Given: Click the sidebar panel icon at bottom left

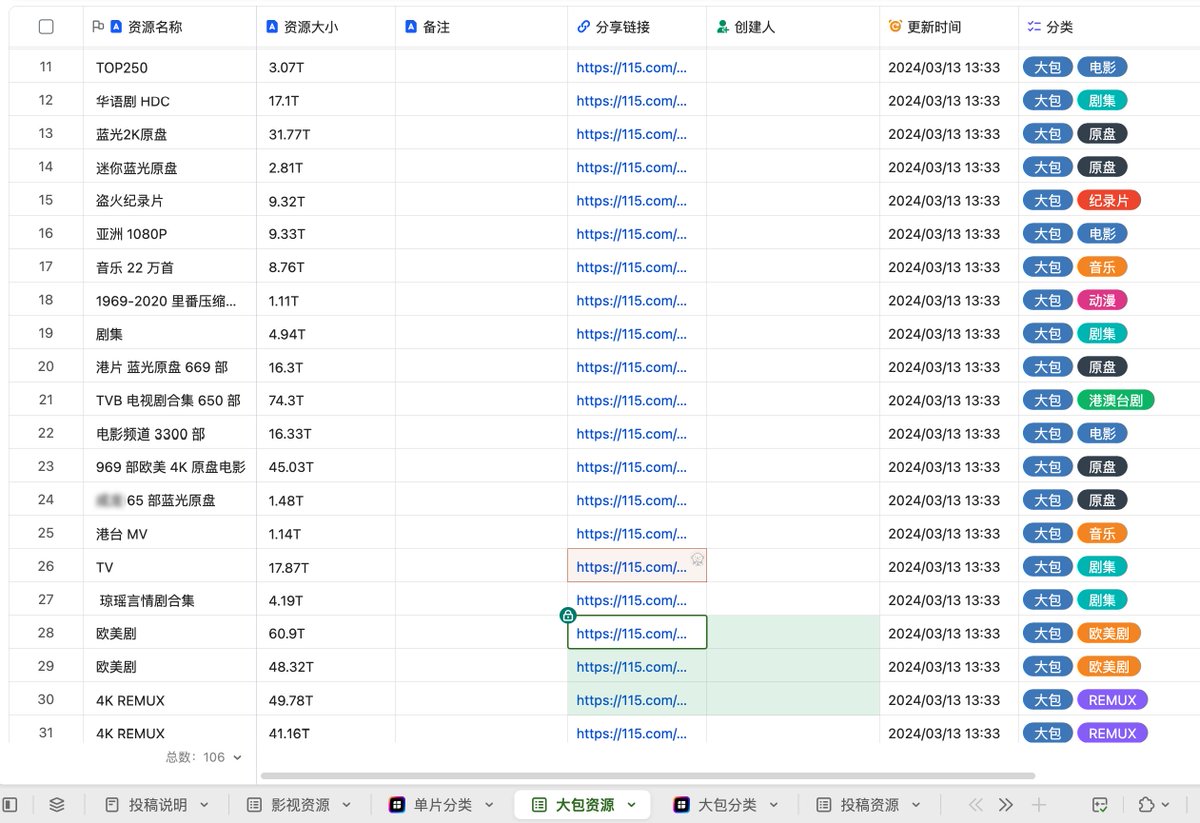Looking at the screenshot, I should click(x=10, y=804).
